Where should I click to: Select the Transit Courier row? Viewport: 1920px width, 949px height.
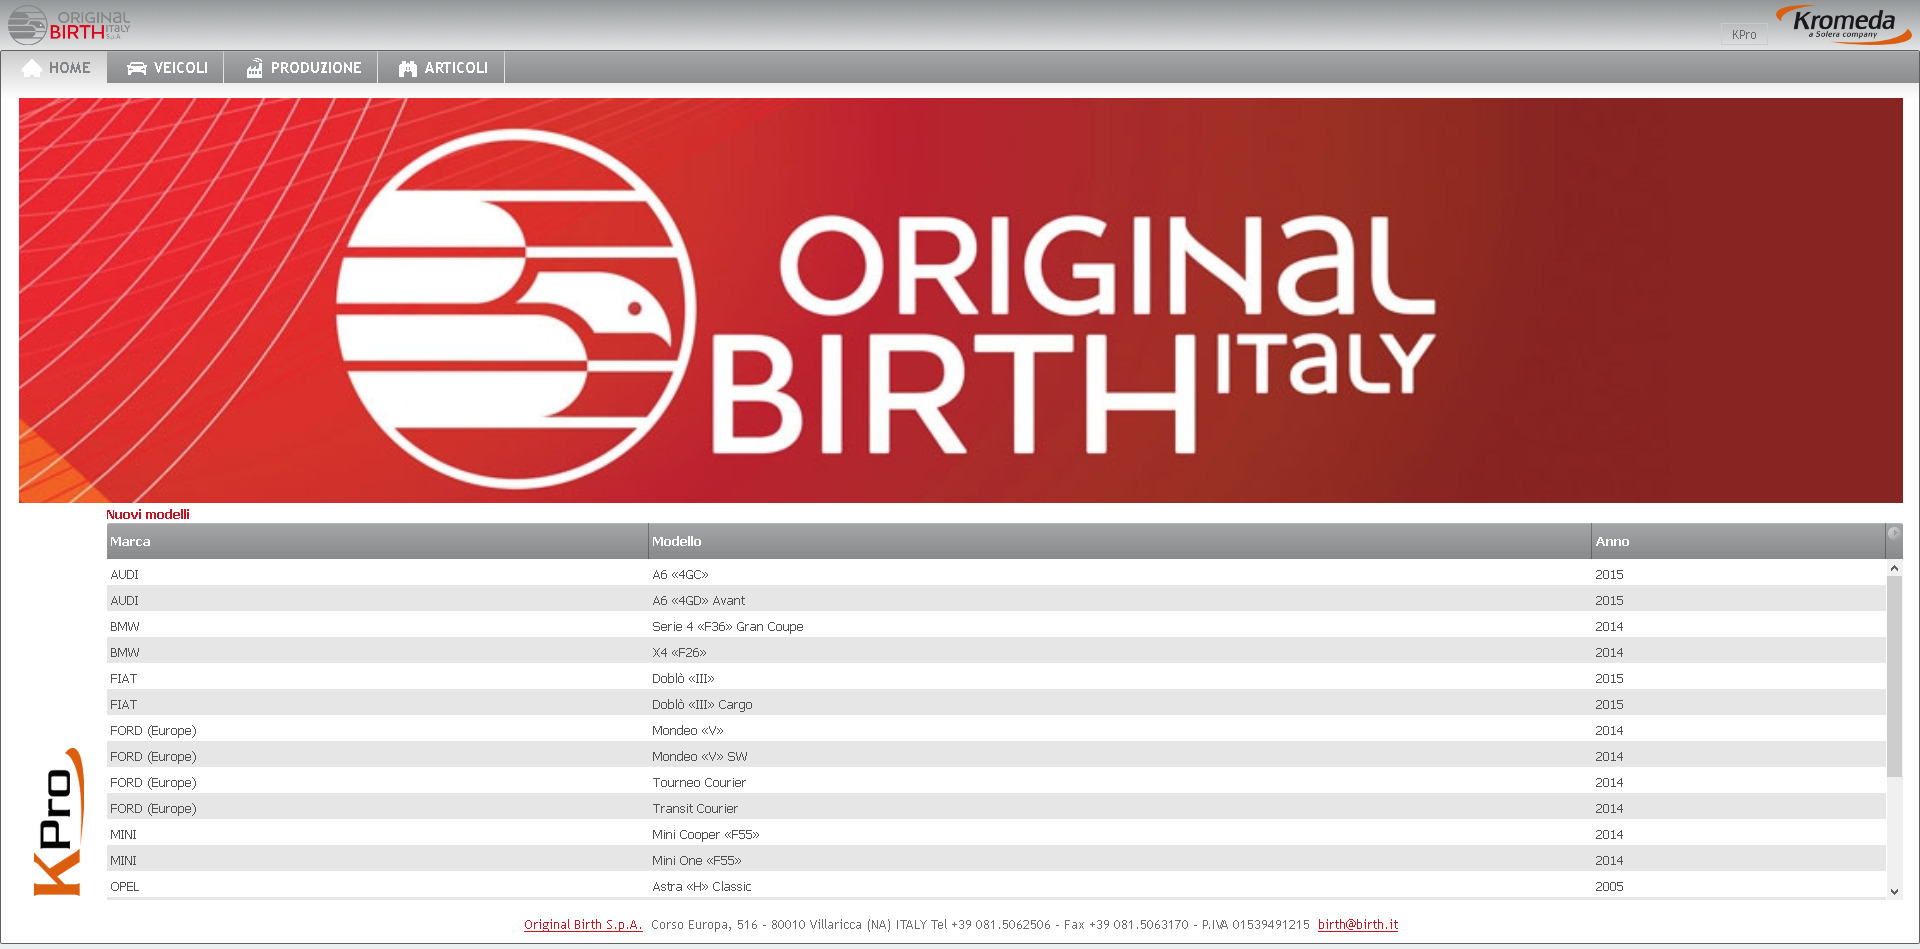996,808
